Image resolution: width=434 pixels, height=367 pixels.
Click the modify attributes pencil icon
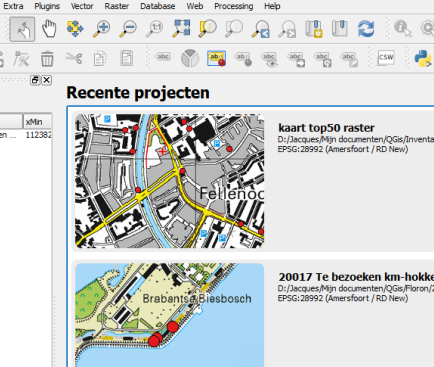click(21, 59)
